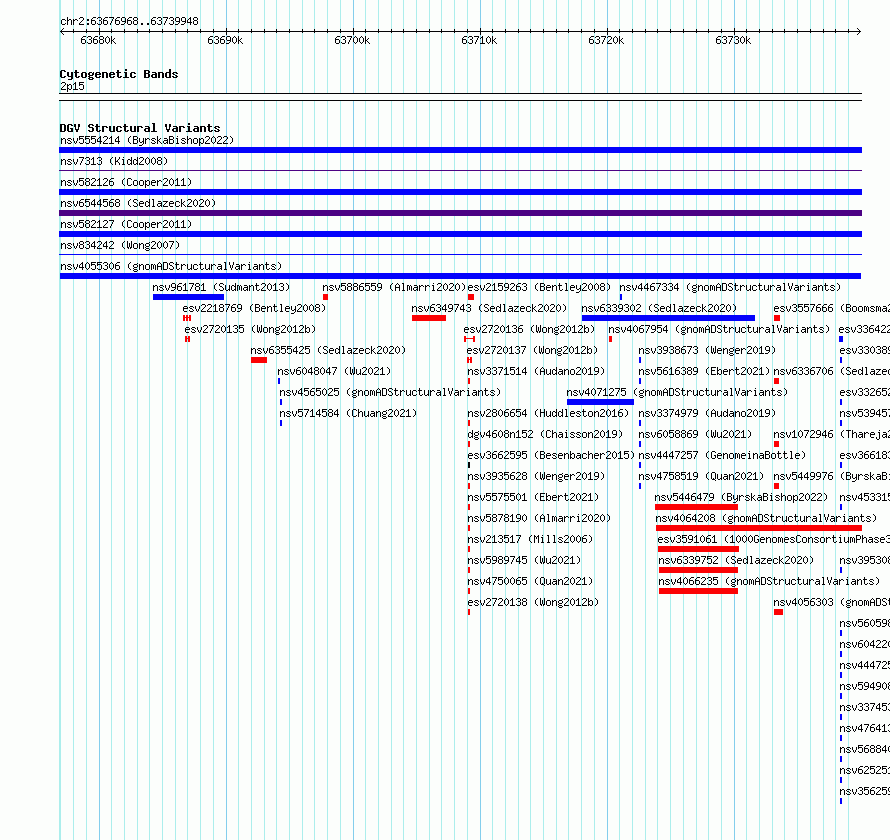This screenshot has height=840, width=890.
Task: Select nsv5989745 (Wu2021) label
Action: [x=524, y=560]
